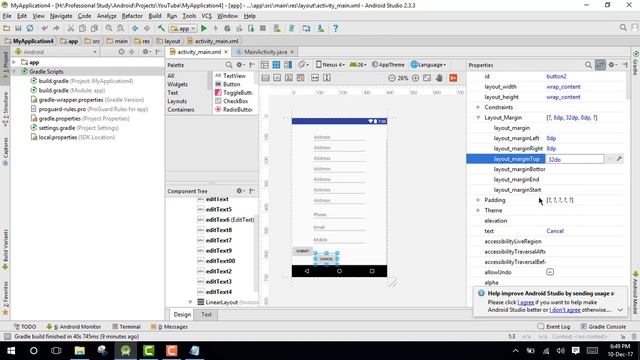This screenshot has width=640, height=360.
Task: Click the ellipsis button beside layout_marginTop
Action: click(609, 159)
